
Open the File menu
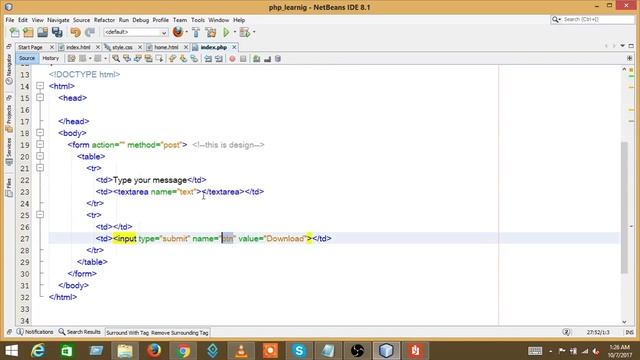coord(10,20)
